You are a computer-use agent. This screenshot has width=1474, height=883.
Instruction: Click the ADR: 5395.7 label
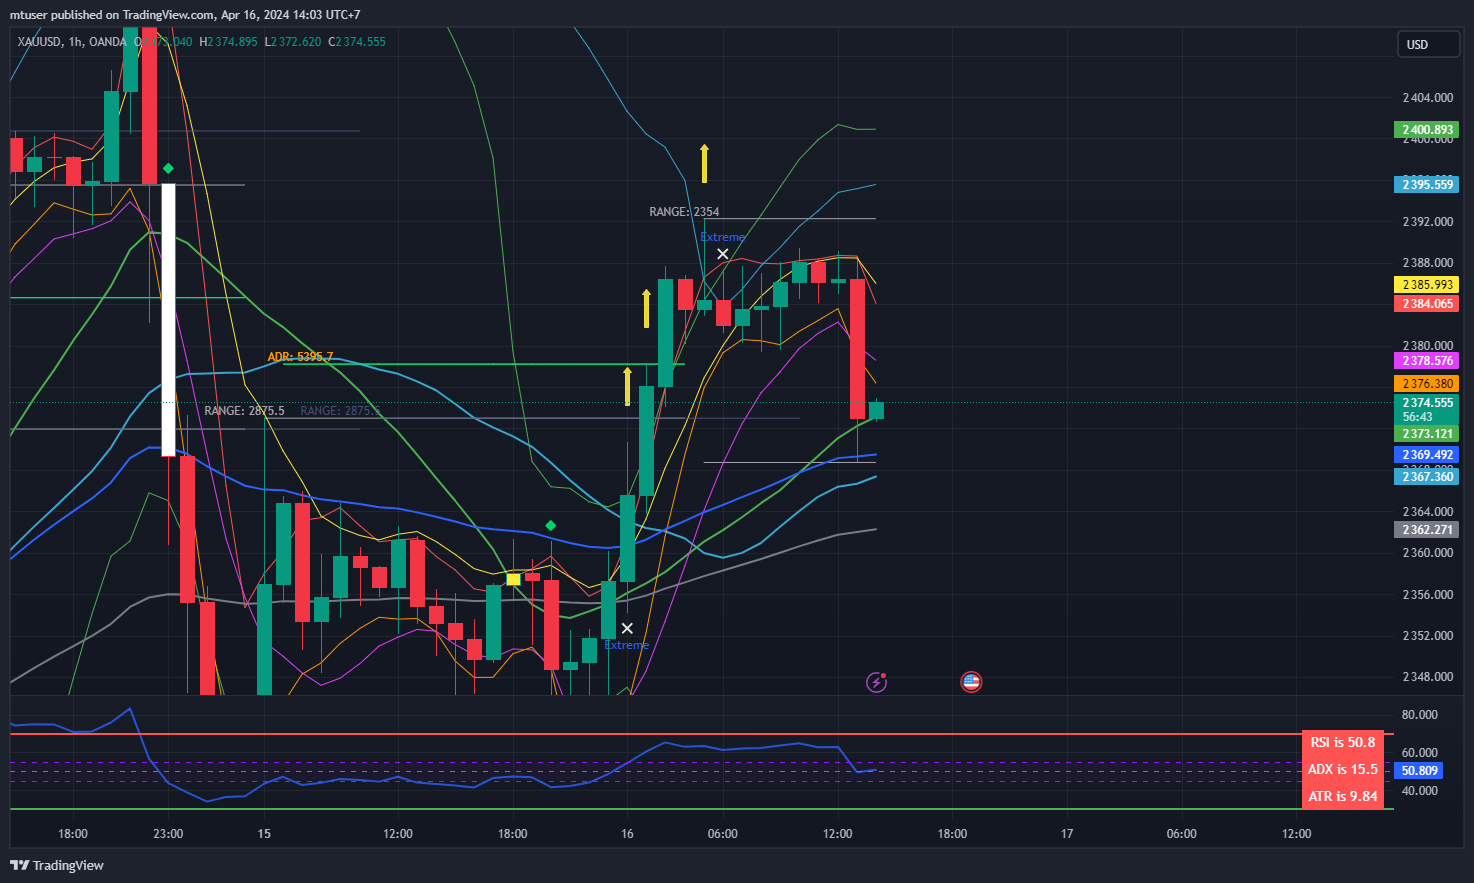click(300, 357)
